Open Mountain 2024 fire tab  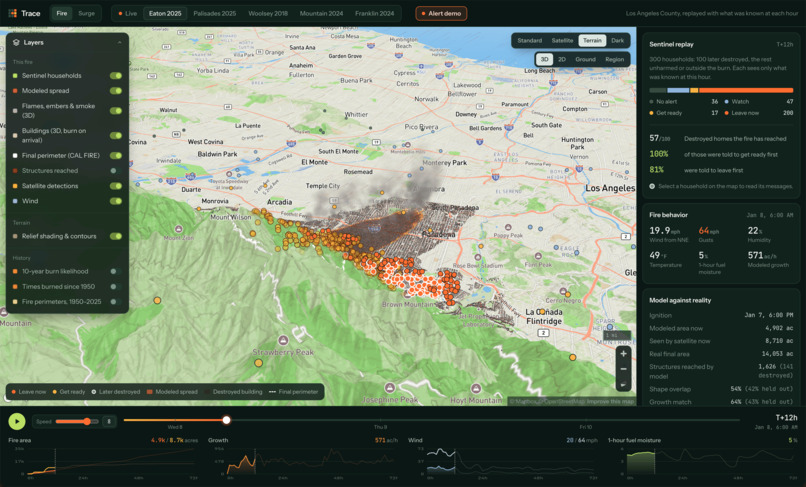click(x=321, y=13)
